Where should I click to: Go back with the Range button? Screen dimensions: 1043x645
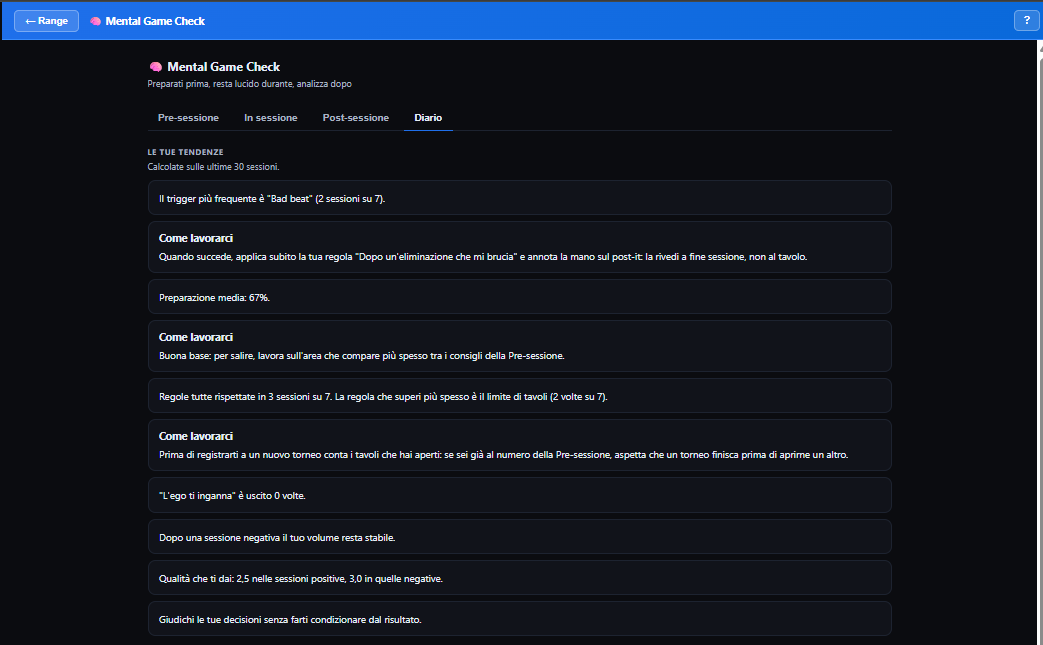47,21
